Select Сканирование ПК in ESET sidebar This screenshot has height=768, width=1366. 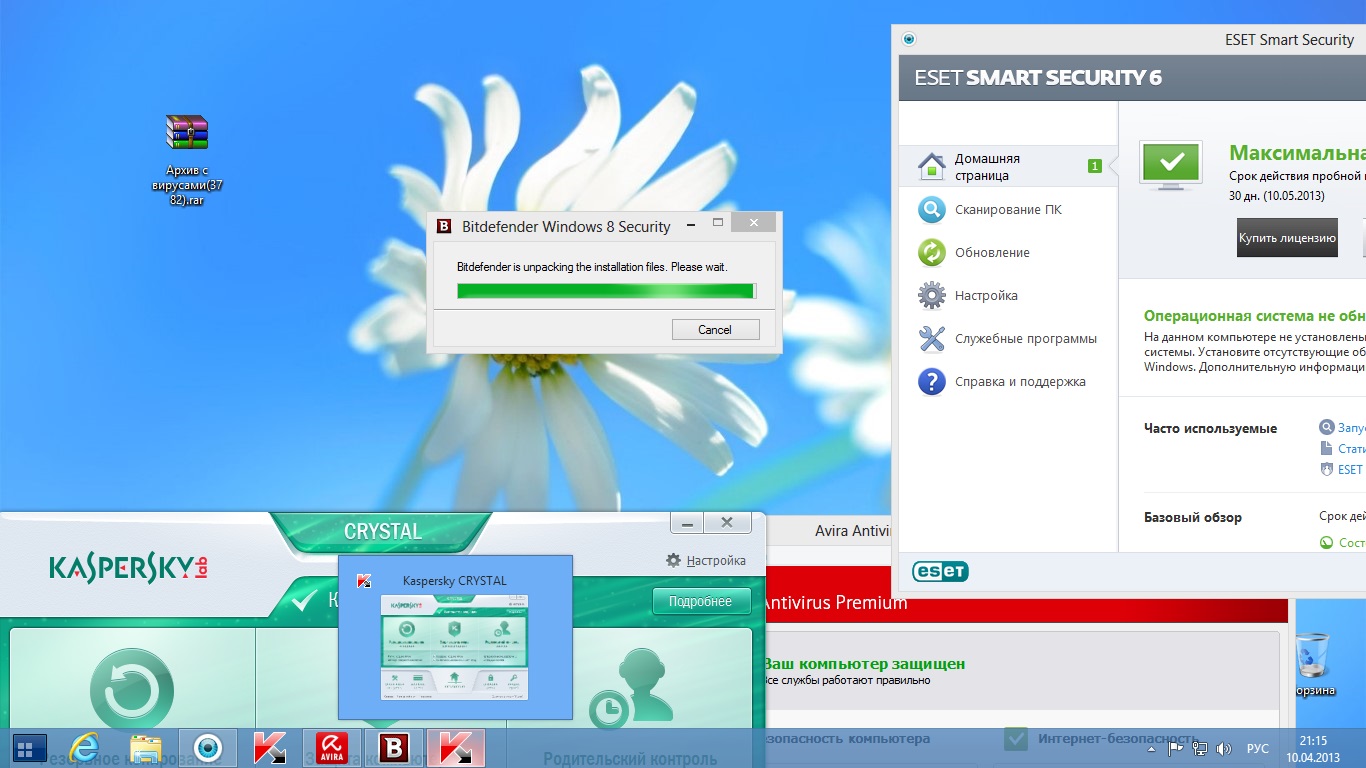(1008, 209)
